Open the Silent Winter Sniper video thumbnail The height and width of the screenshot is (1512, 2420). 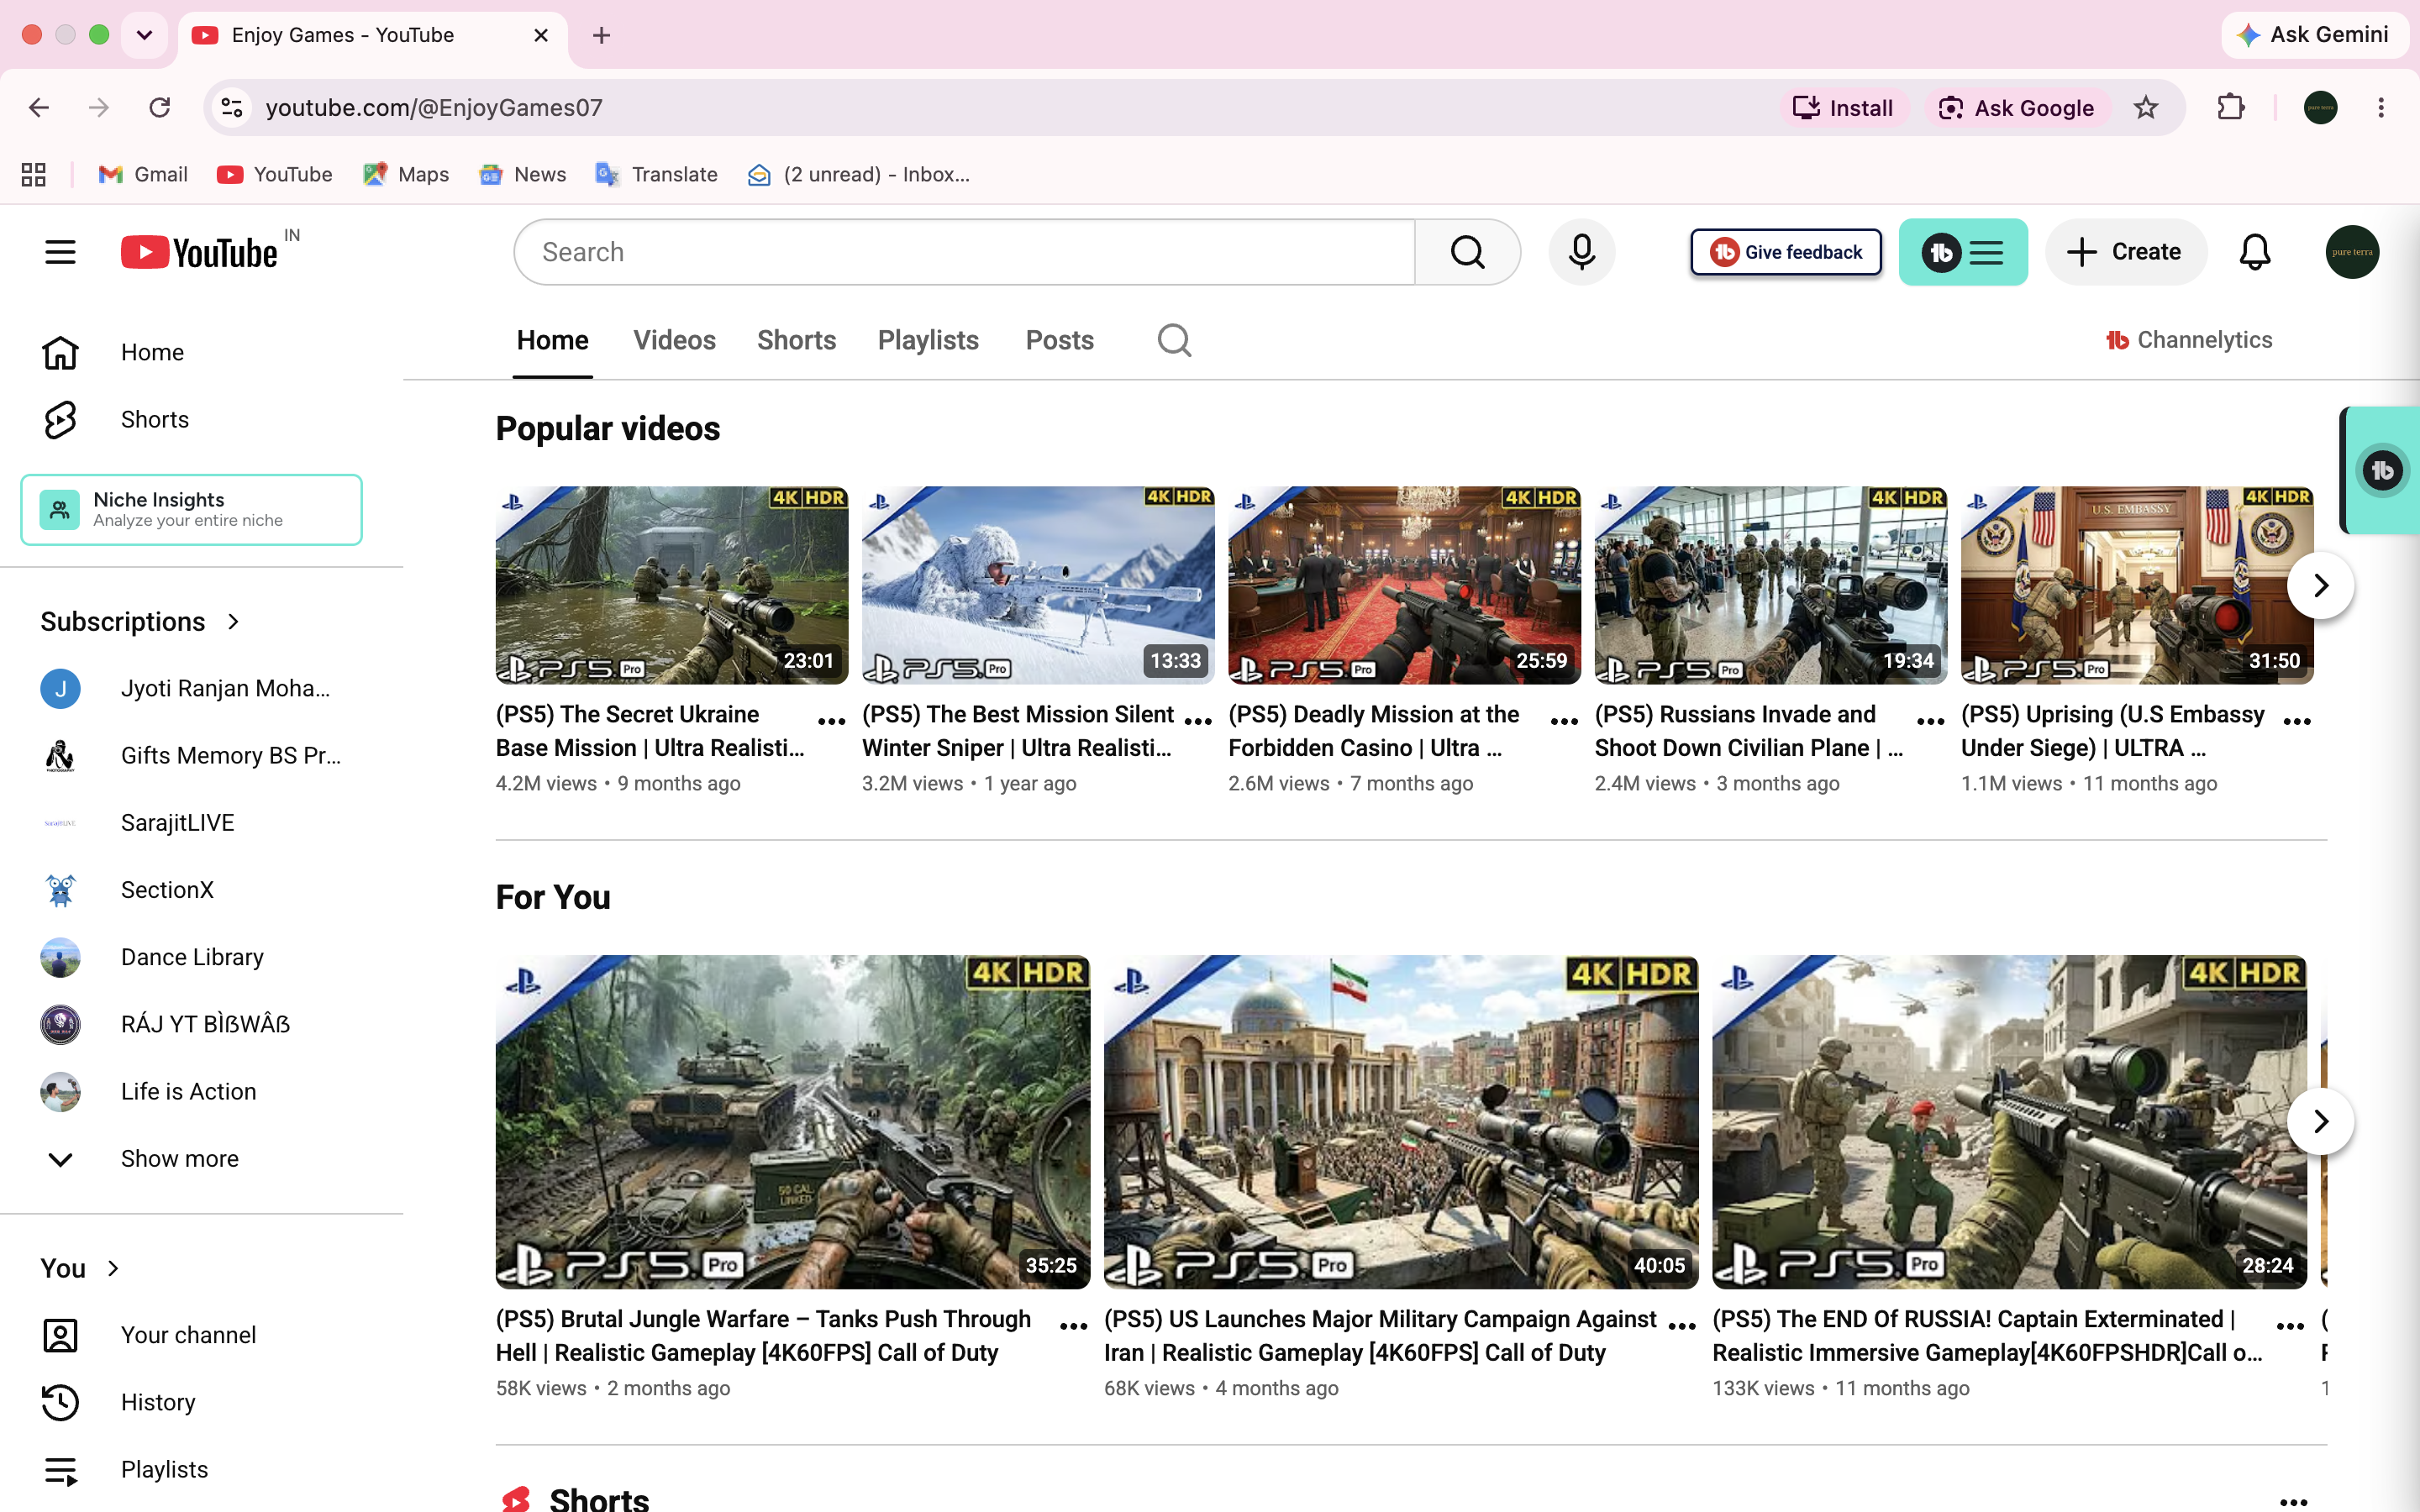click(x=1038, y=585)
